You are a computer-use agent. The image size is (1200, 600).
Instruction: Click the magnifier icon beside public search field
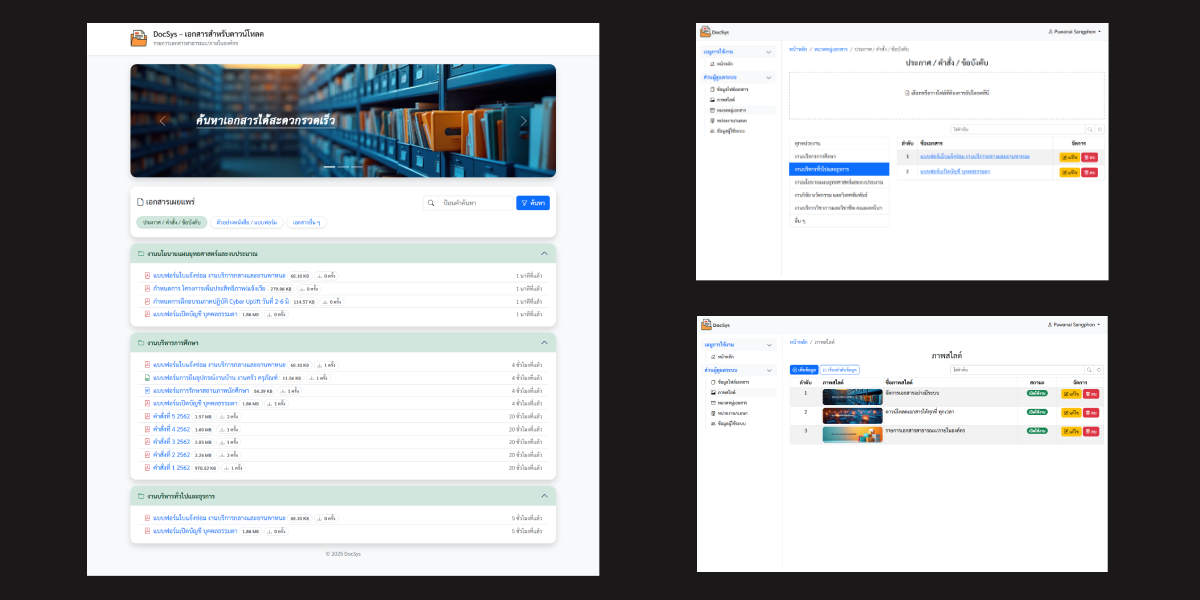tap(431, 203)
